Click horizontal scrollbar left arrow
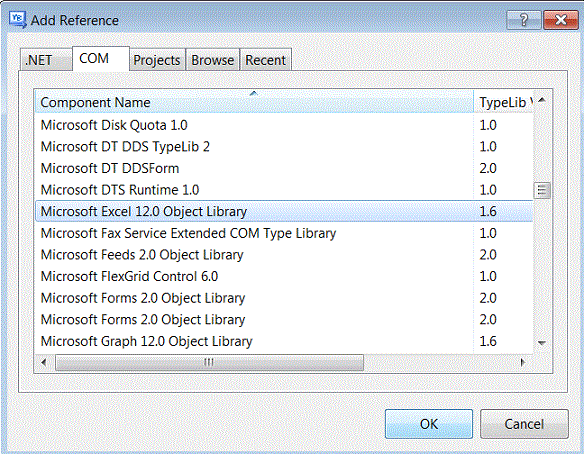Screen dimensions: 584x454 pyautogui.click(x=44, y=362)
